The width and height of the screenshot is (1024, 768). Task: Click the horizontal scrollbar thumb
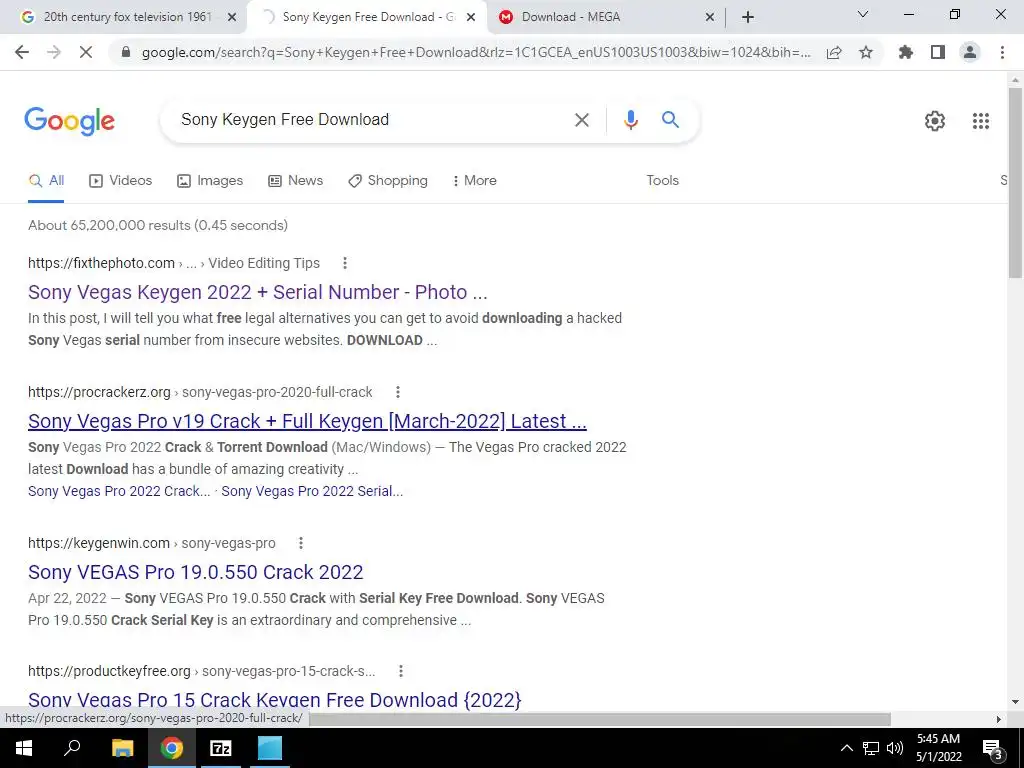(600, 719)
